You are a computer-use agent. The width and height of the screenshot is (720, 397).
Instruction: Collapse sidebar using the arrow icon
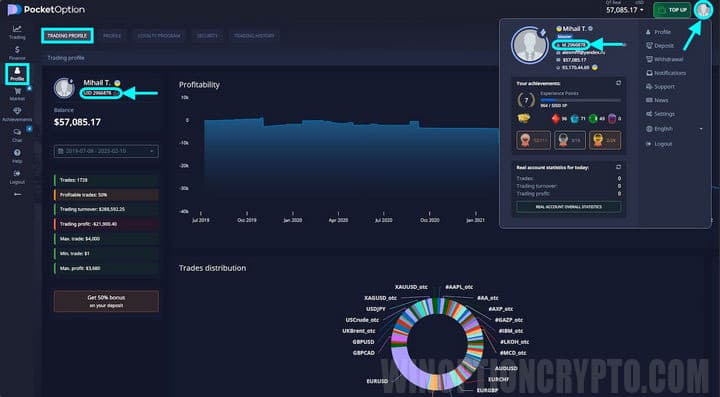[x=17, y=195]
